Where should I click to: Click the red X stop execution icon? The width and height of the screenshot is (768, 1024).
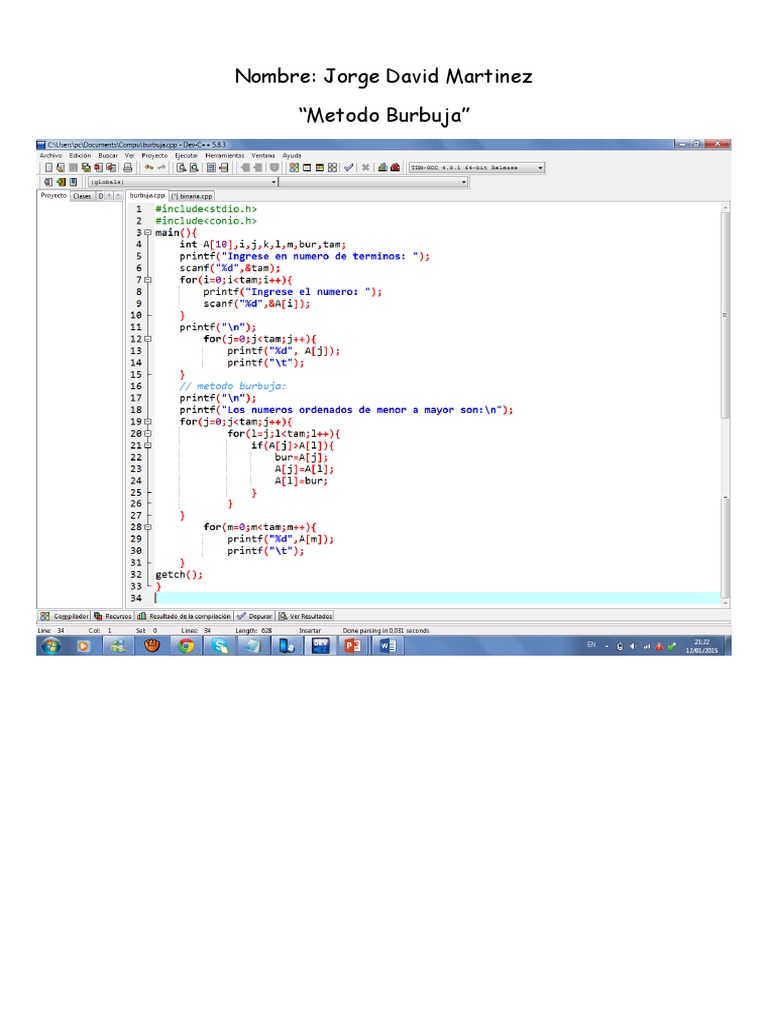click(366, 168)
